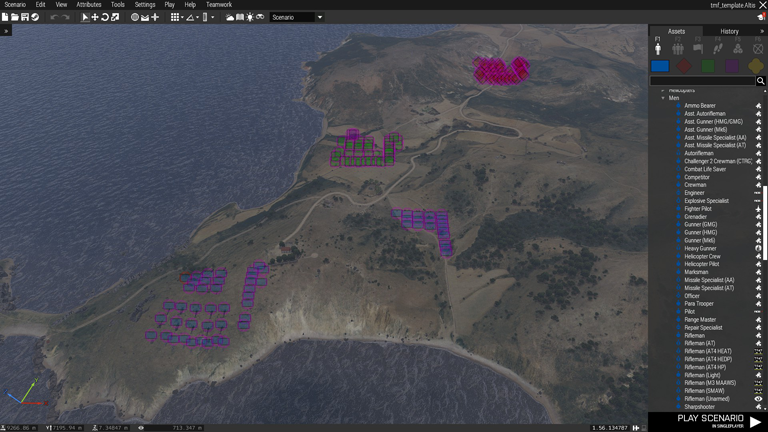Image resolution: width=768 pixels, height=432 pixels.
Task: Choose the purple Civilian side swatch
Action: 732,66
